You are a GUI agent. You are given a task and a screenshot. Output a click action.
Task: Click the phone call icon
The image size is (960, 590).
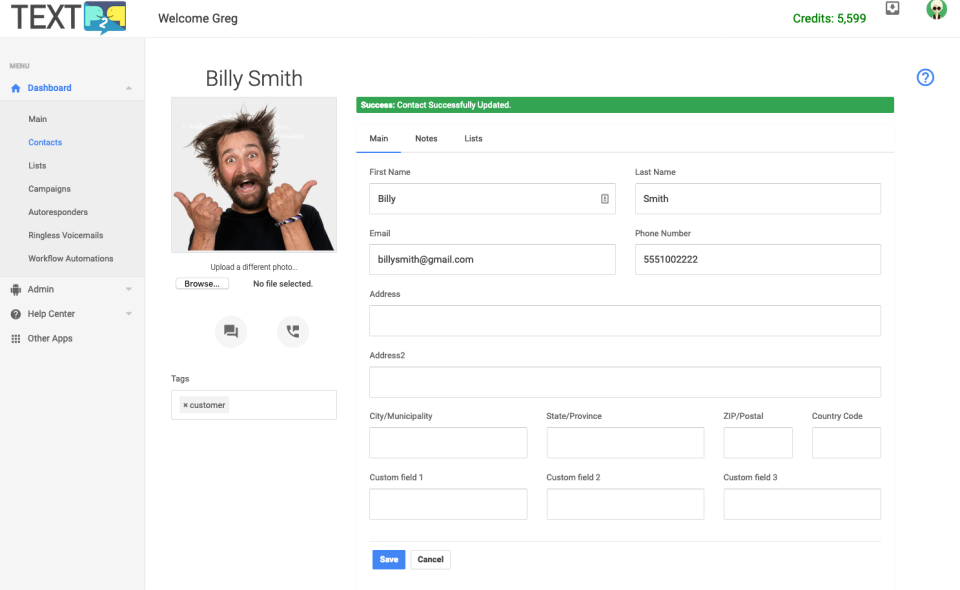point(293,331)
